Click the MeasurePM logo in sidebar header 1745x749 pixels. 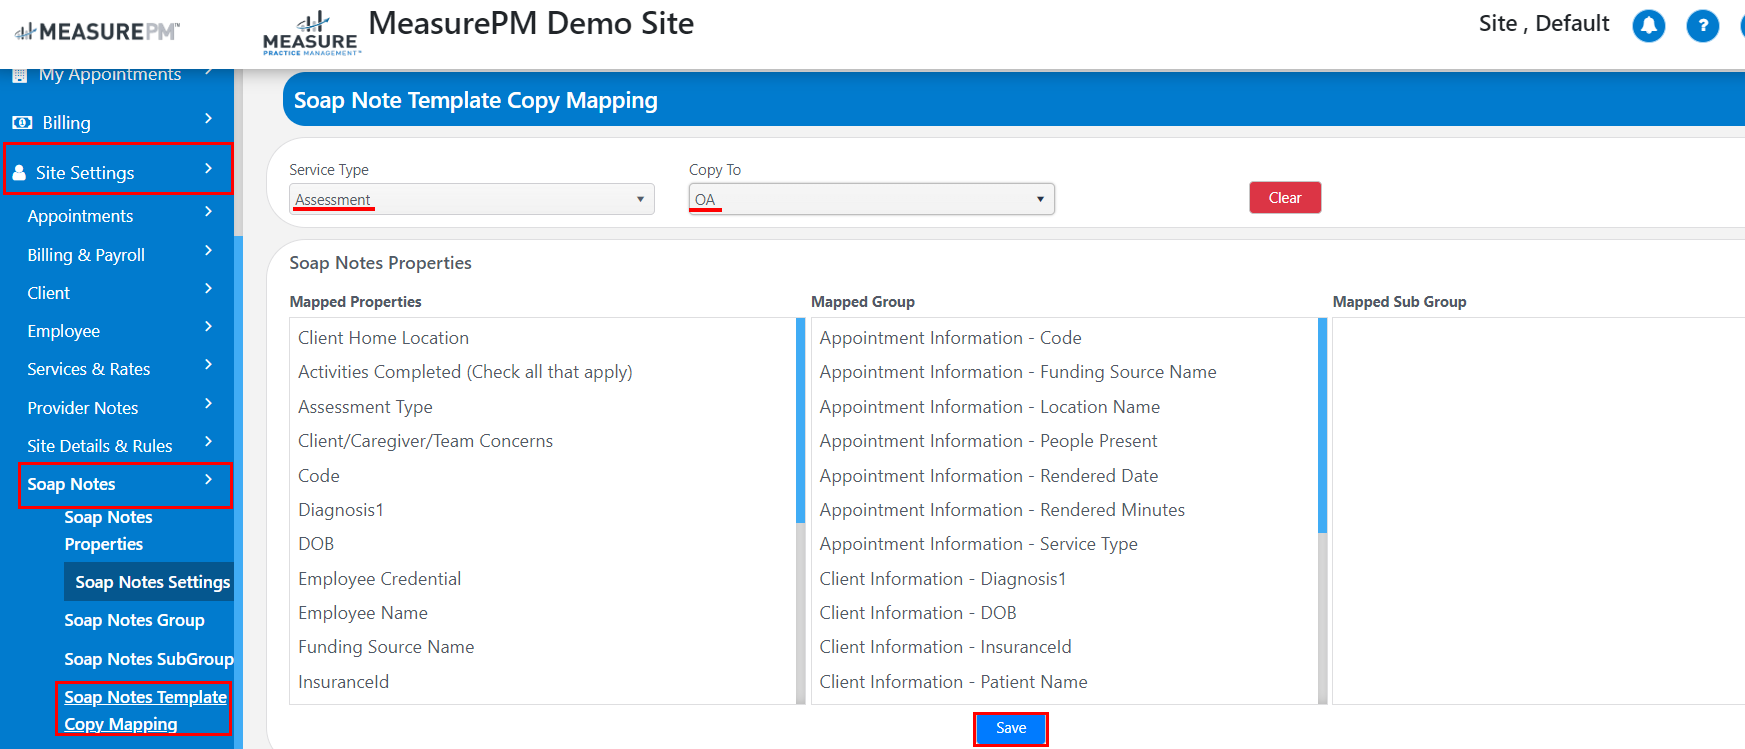click(x=97, y=32)
